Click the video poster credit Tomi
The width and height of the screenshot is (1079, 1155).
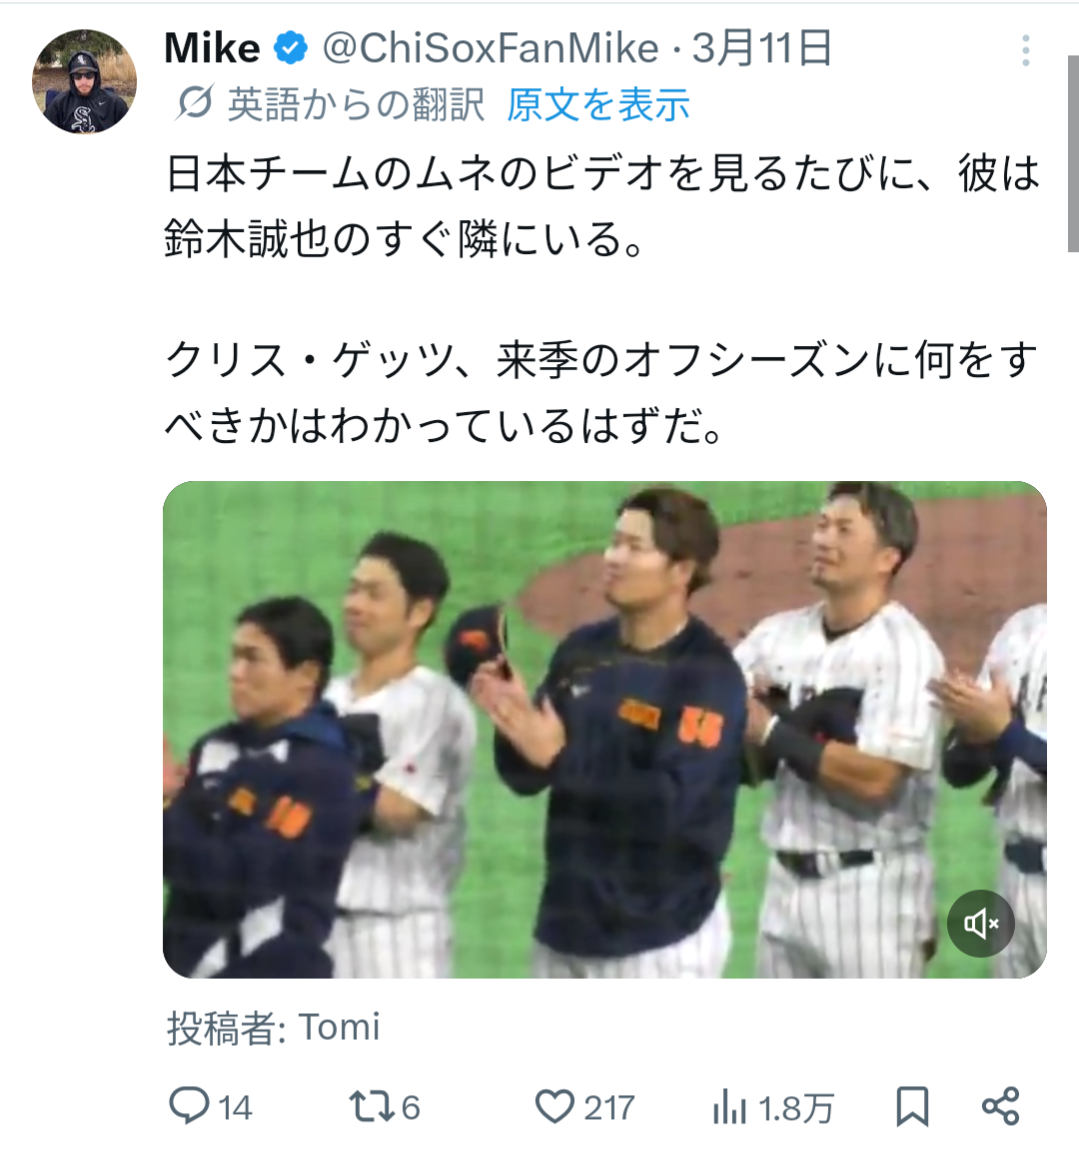click(340, 1027)
